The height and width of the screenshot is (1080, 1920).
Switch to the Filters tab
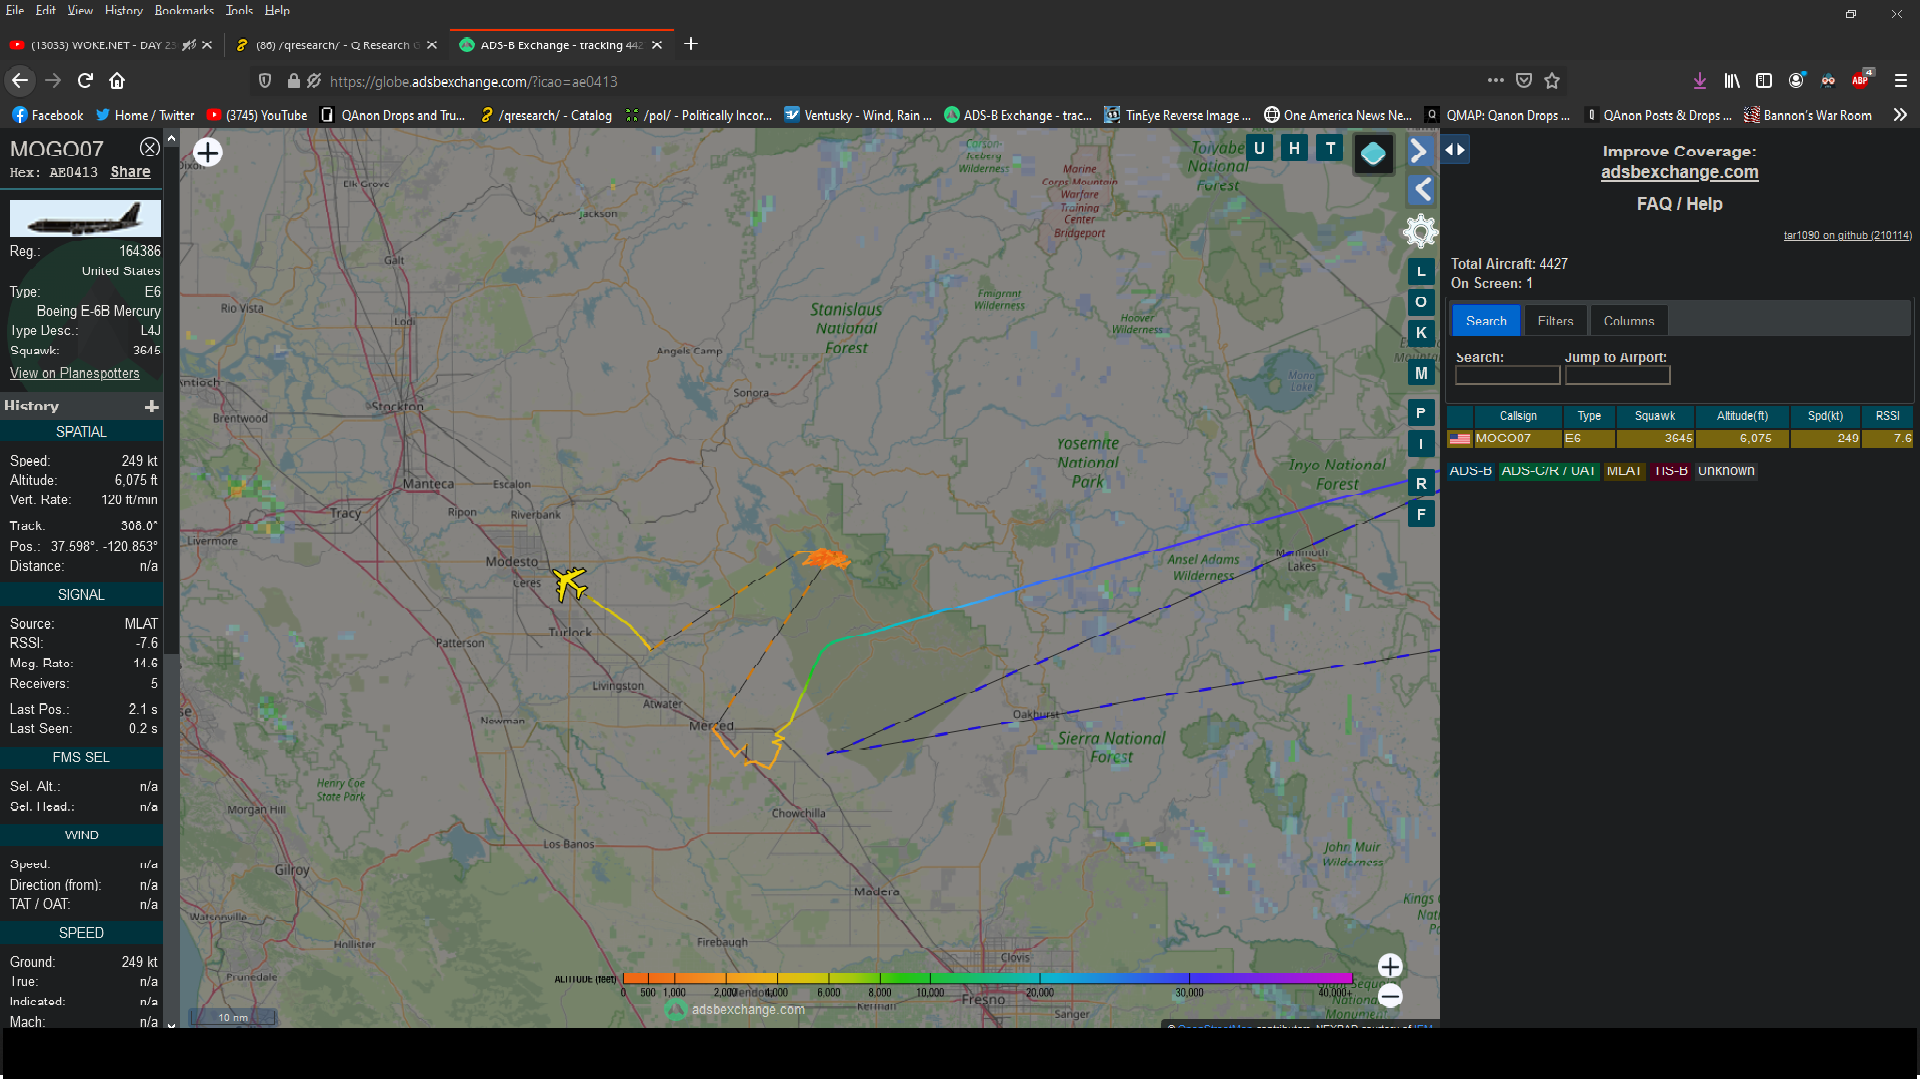(1555, 321)
